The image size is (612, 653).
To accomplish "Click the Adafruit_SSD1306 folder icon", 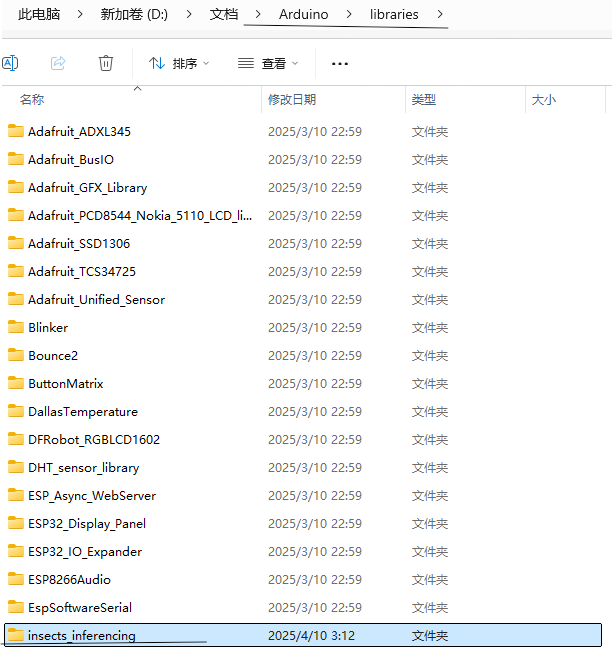I will pyautogui.click(x=16, y=243).
